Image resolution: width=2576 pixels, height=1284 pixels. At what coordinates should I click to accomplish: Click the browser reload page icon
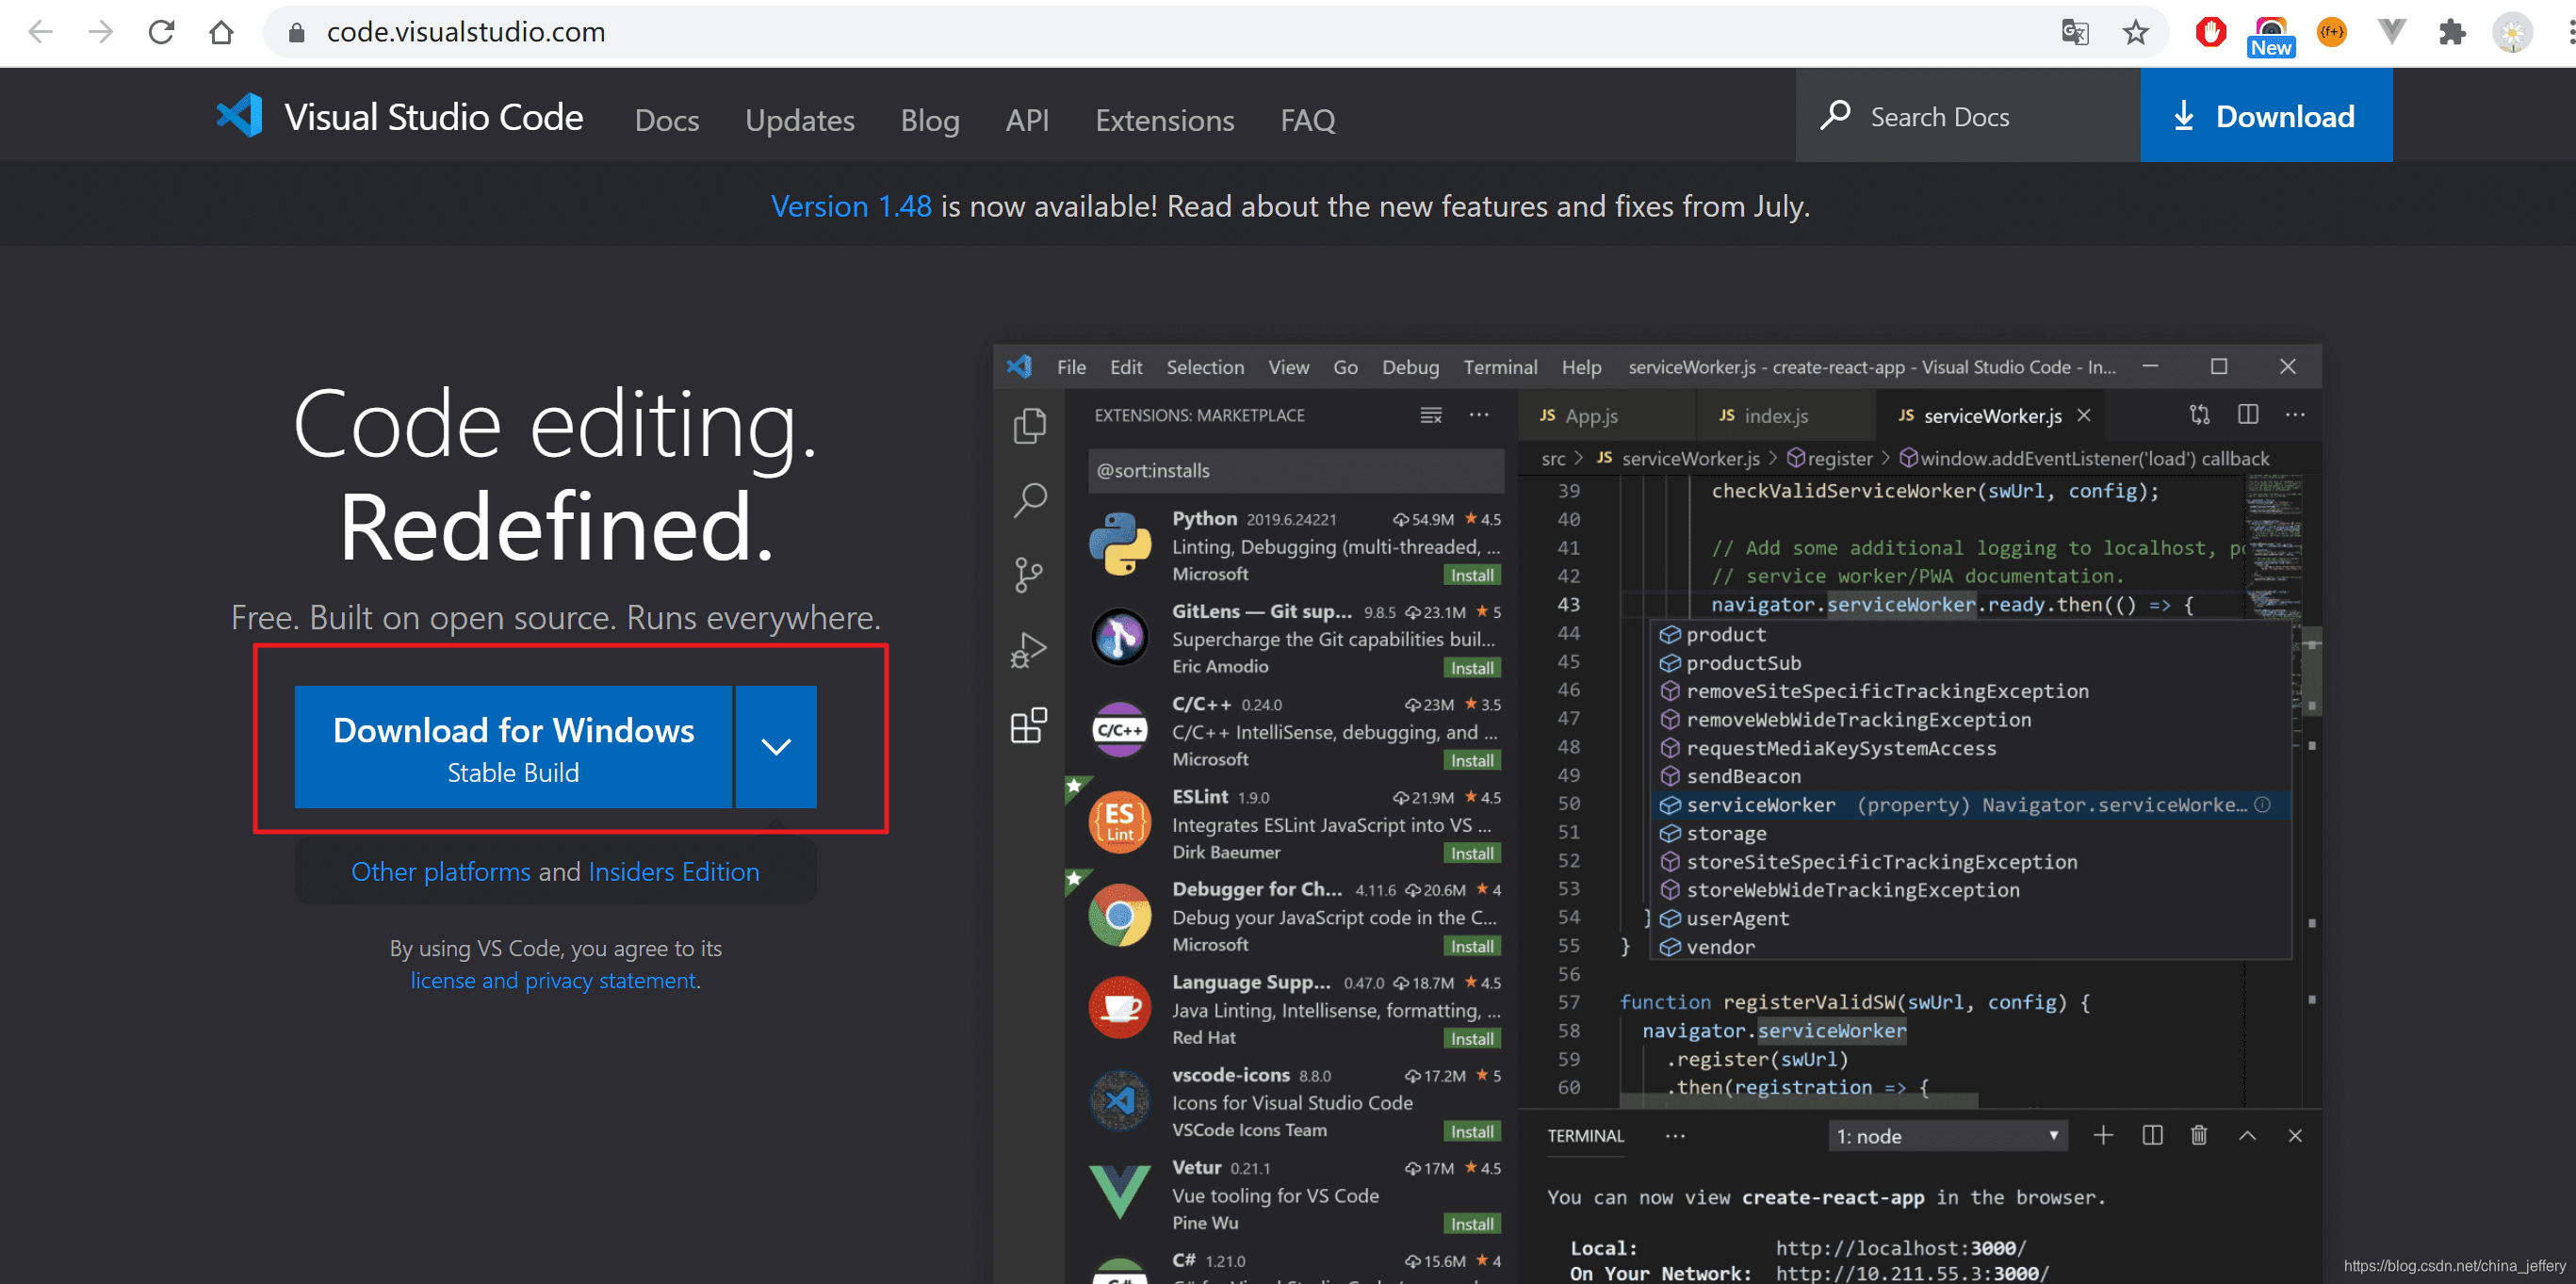[161, 32]
